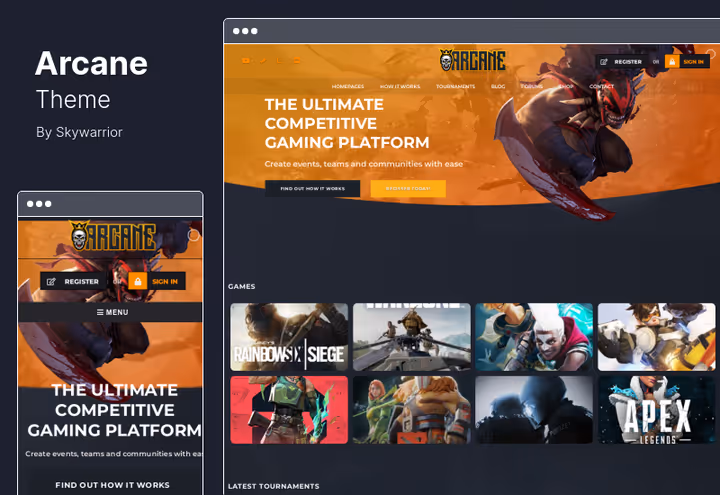The image size is (720, 495).
Task: Click the 'By Skywarrior' author text
Action: [79, 132]
